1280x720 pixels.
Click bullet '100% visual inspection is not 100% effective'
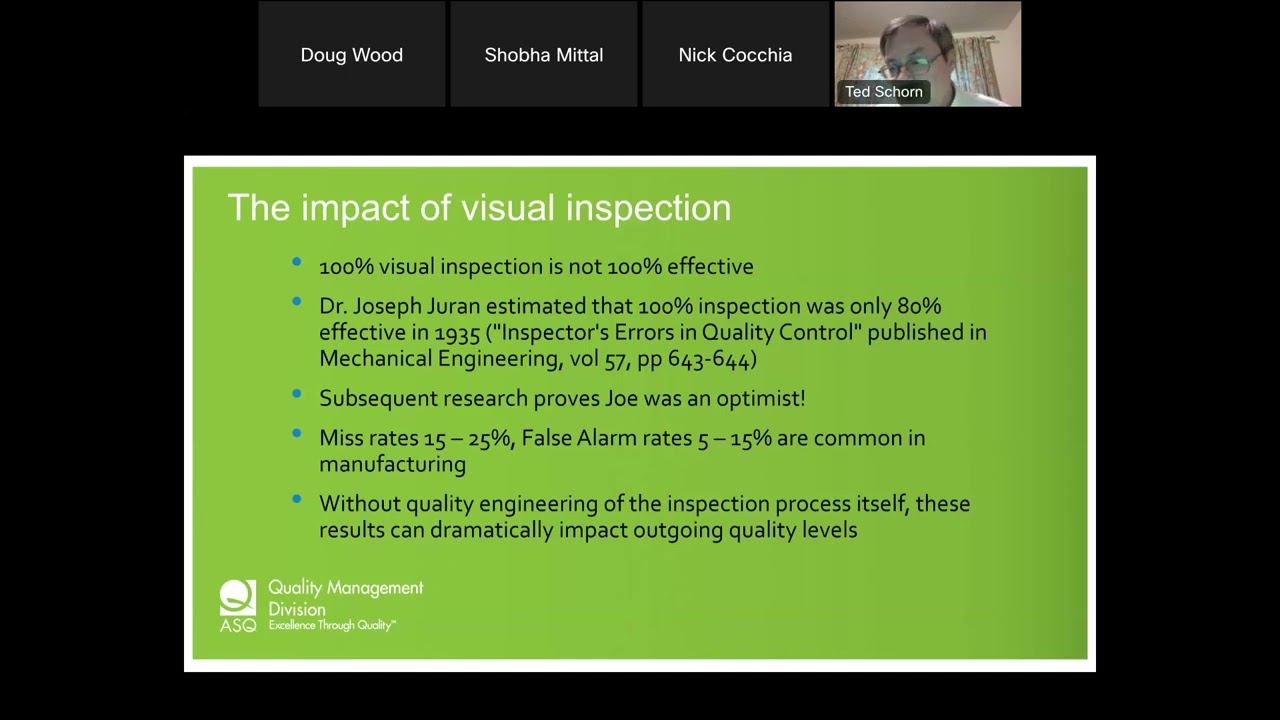(536, 266)
